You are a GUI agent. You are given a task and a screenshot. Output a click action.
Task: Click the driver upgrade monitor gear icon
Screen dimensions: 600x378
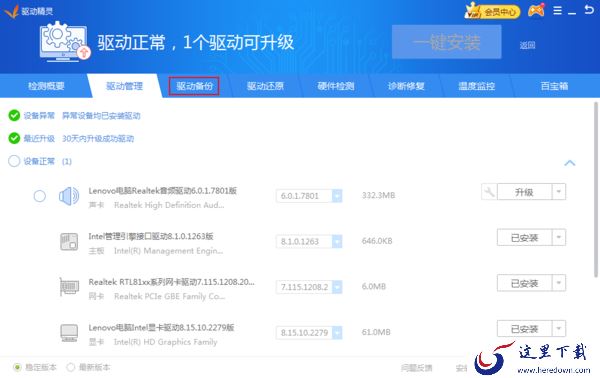tap(64, 42)
